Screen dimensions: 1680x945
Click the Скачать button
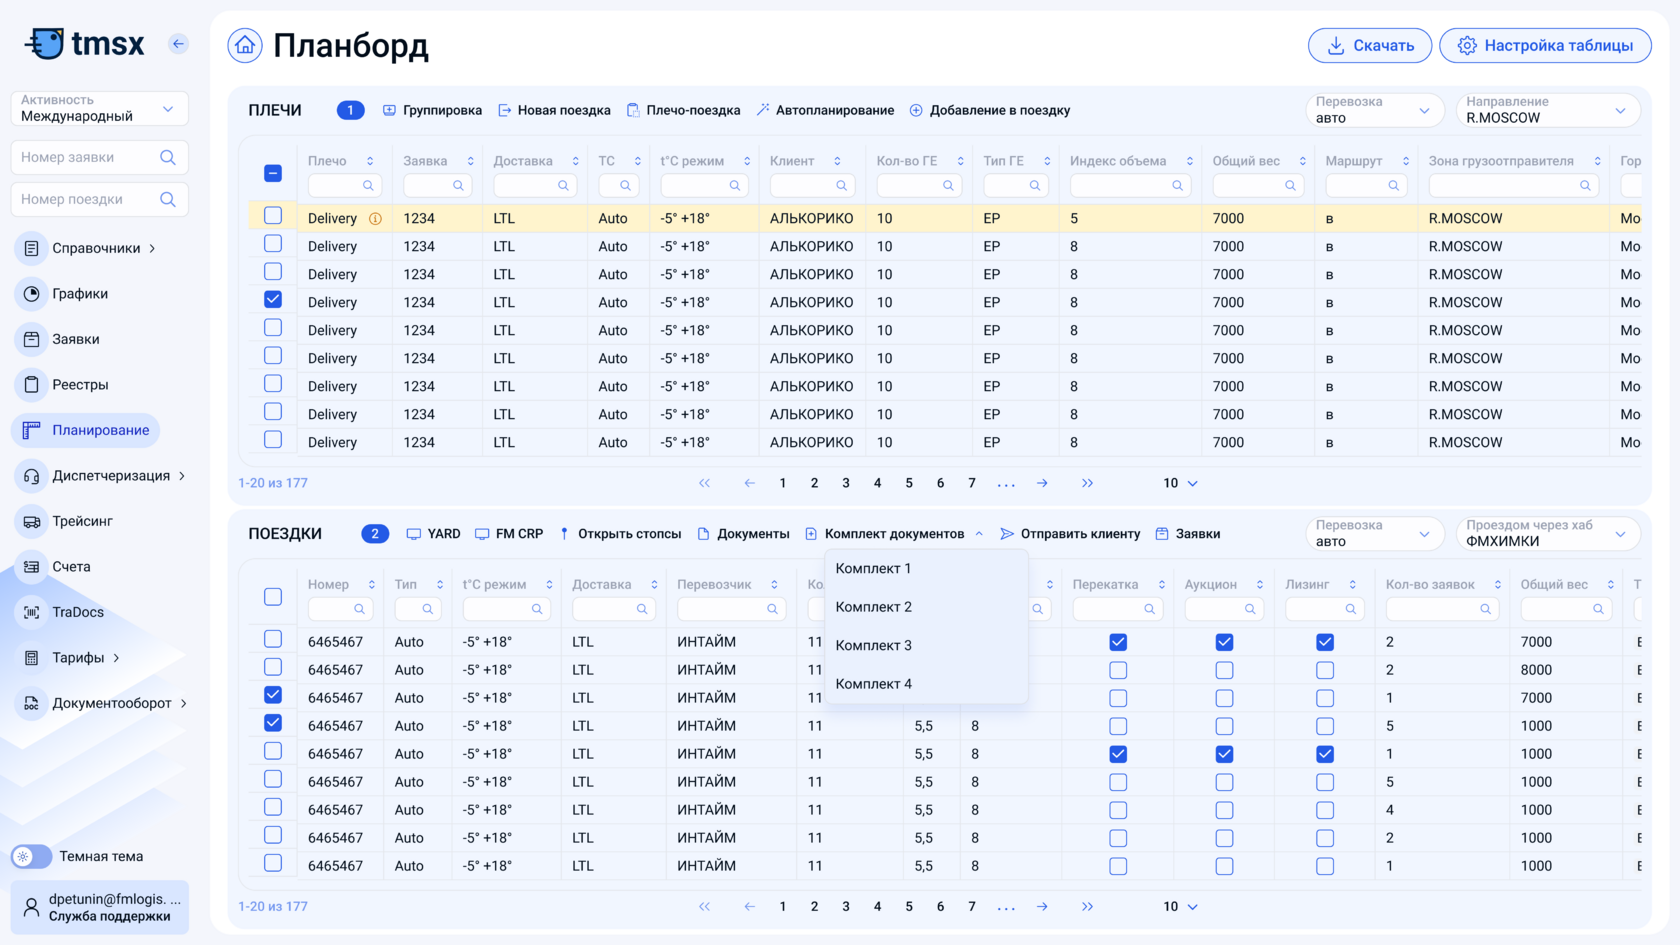coord(1369,46)
